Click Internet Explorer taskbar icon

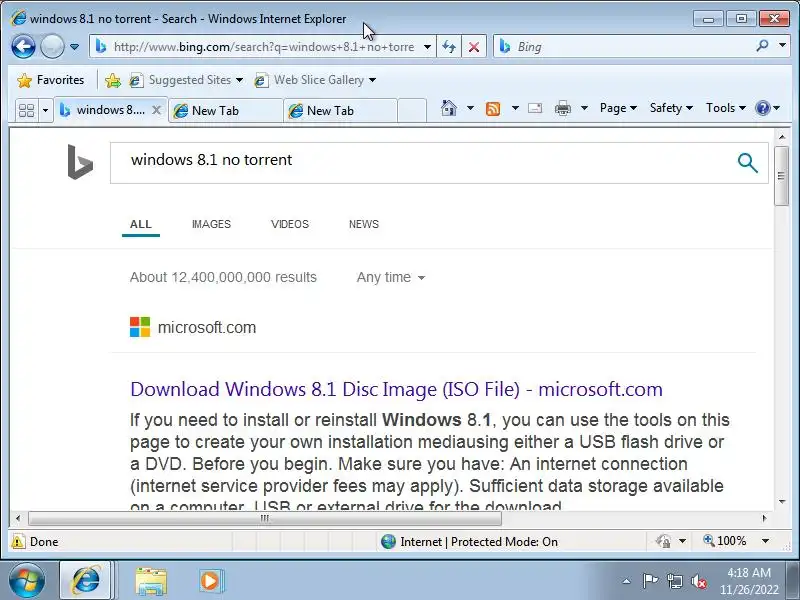pyautogui.click(x=86, y=581)
